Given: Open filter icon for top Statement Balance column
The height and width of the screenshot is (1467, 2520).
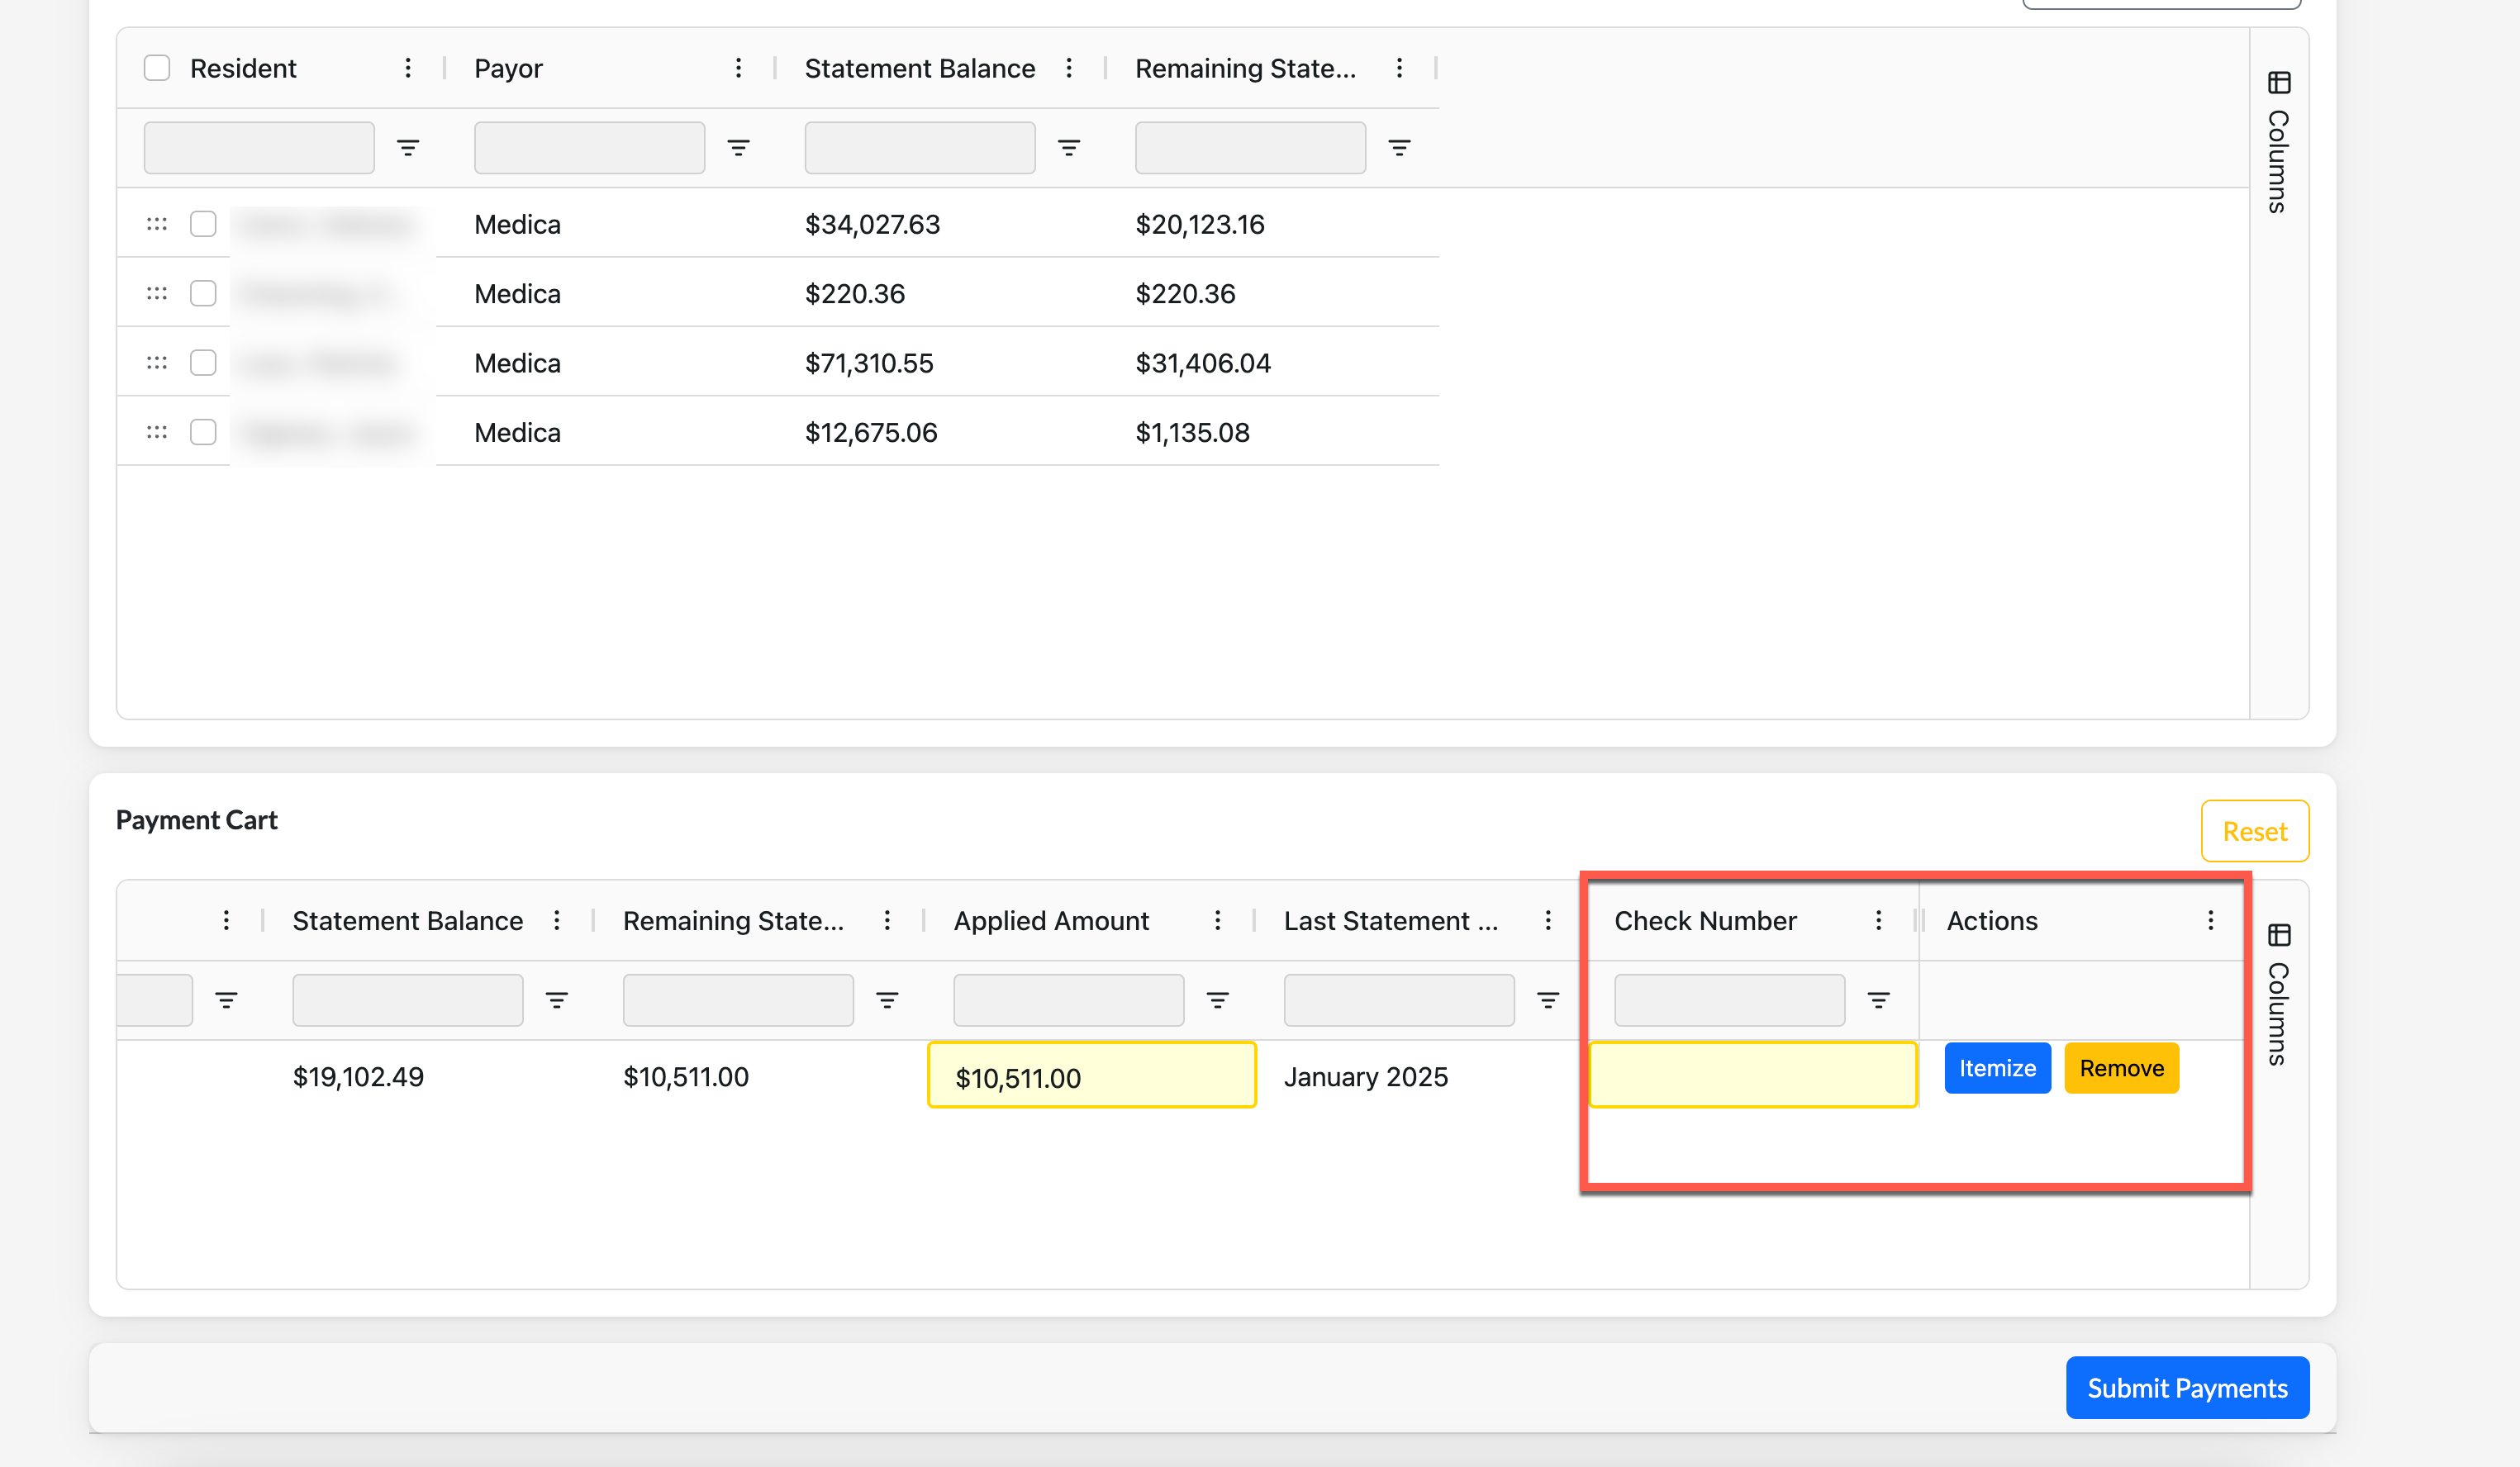Looking at the screenshot, I should coord(1068,148).
